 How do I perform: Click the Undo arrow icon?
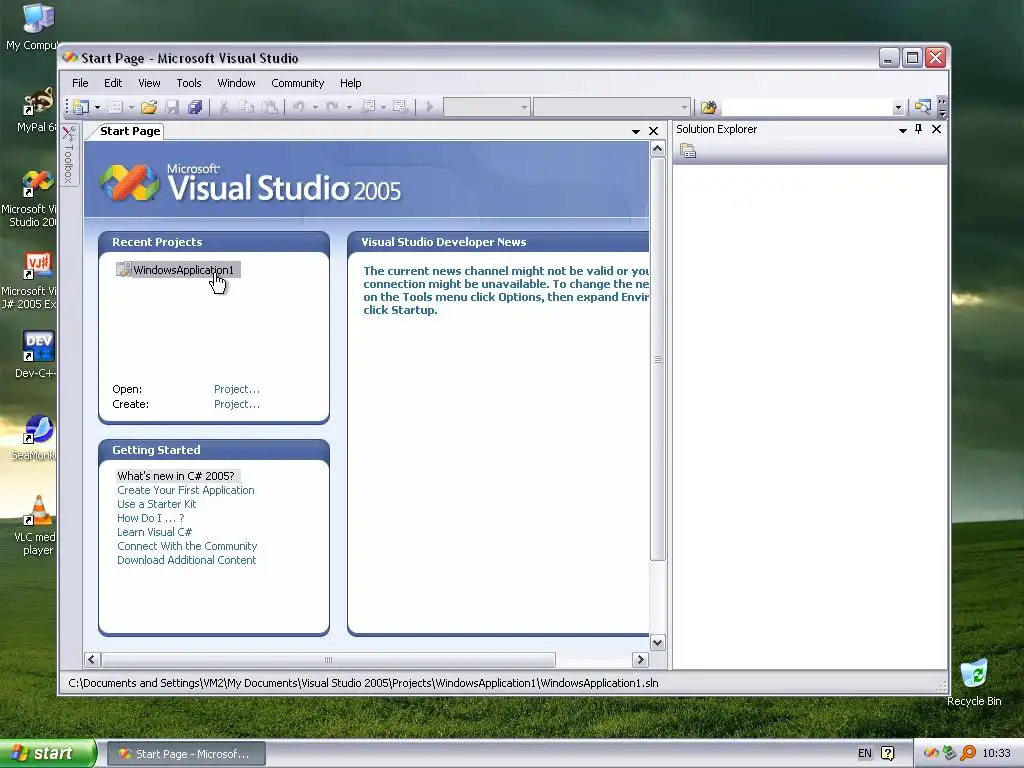[x=298, y=106]
